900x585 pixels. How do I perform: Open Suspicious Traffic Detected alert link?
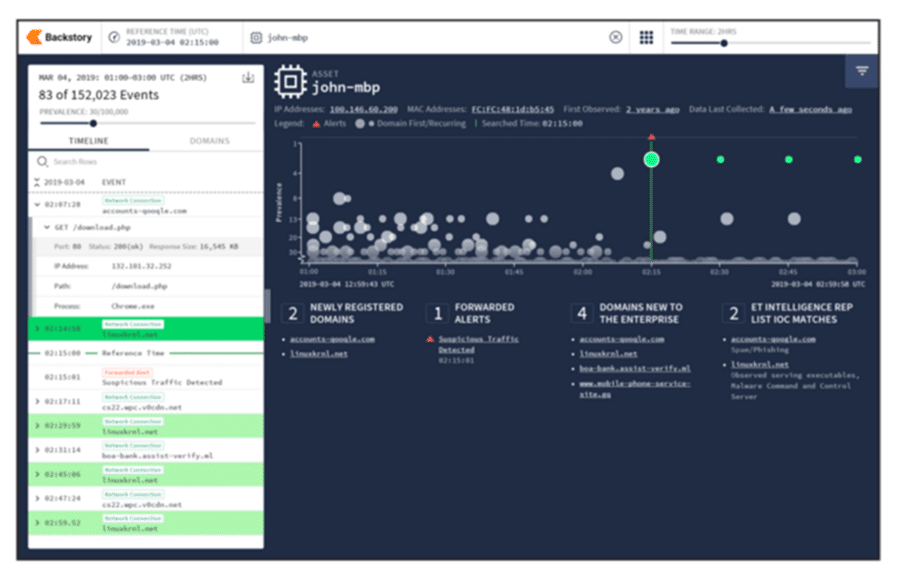click(x=478, y=344)
